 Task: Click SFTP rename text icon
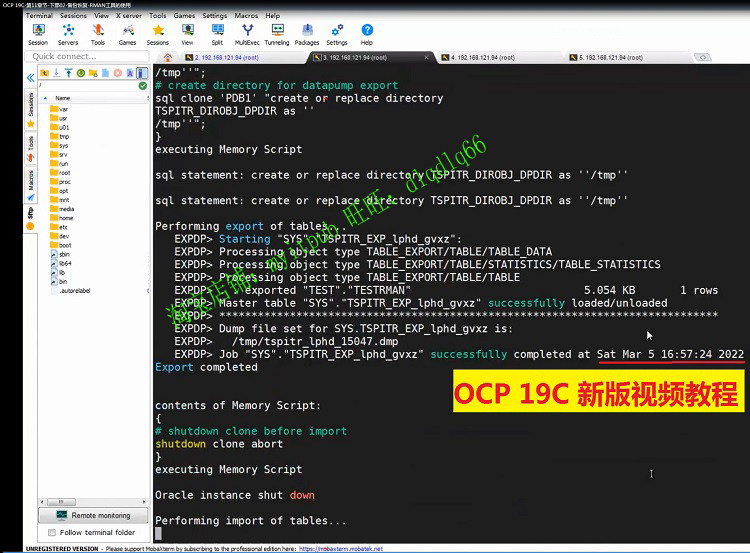tap(130, 73)
